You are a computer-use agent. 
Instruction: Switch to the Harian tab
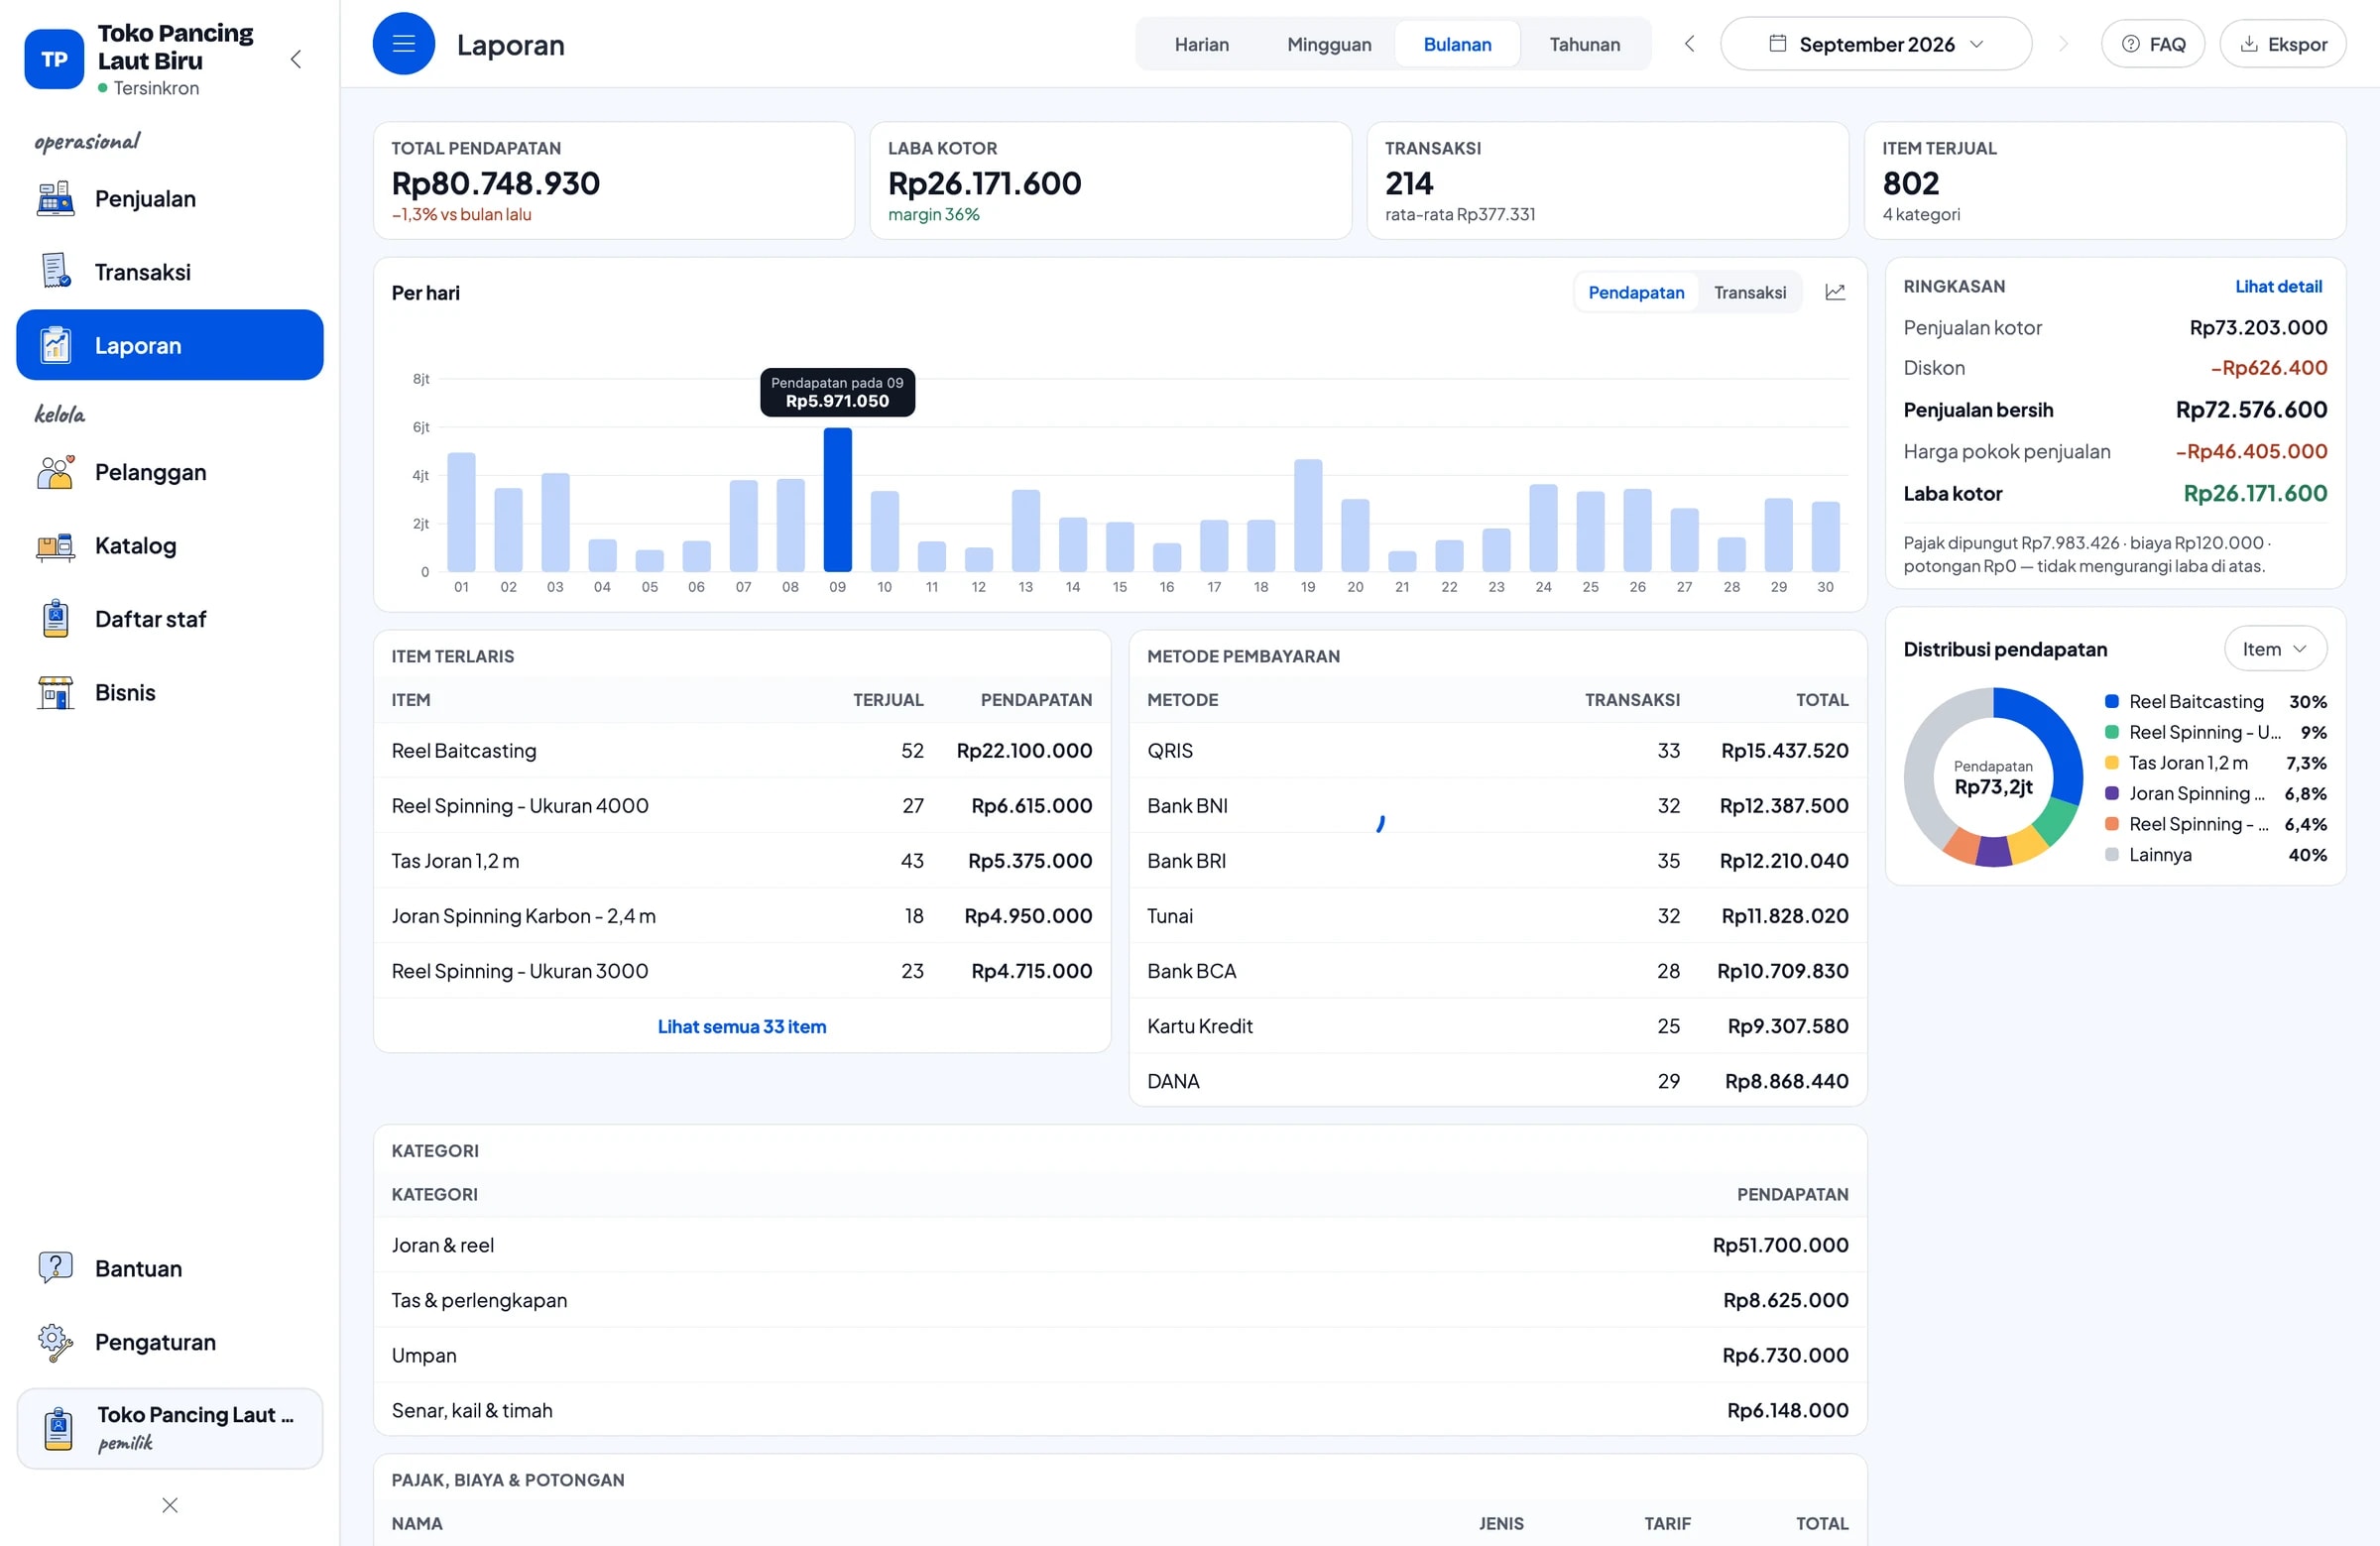pyautogui.click(x=1201, y=44)
